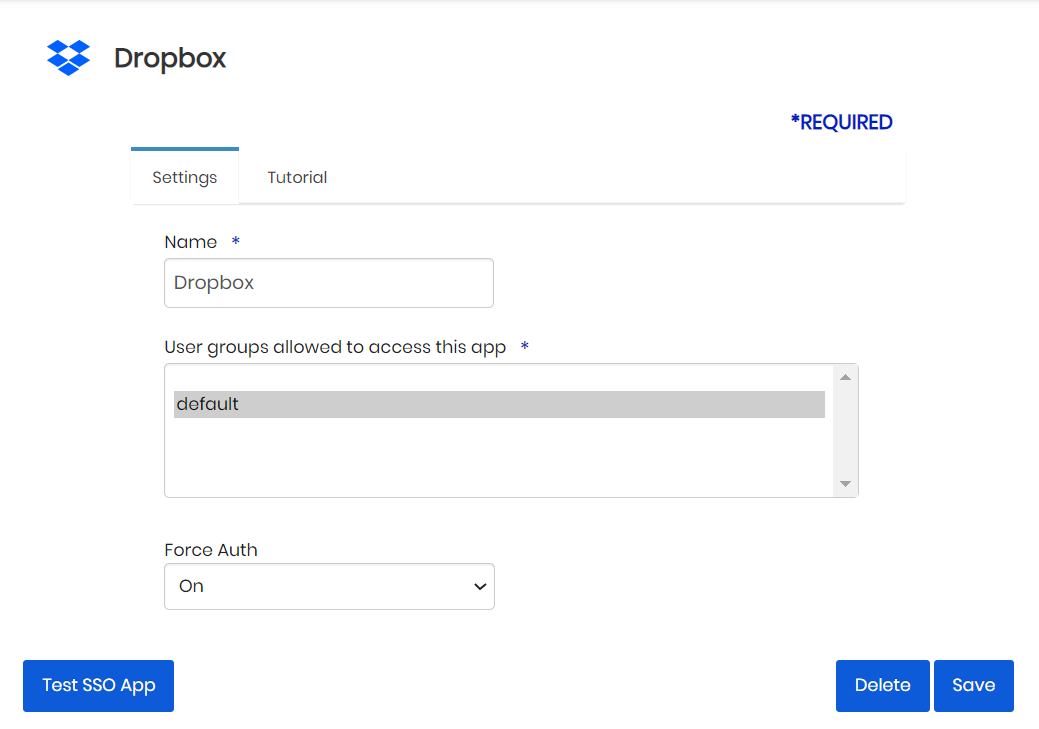Click the user groups list down arrow
This screenshot has height=729, width=1039.
click(x=845, y=484)
